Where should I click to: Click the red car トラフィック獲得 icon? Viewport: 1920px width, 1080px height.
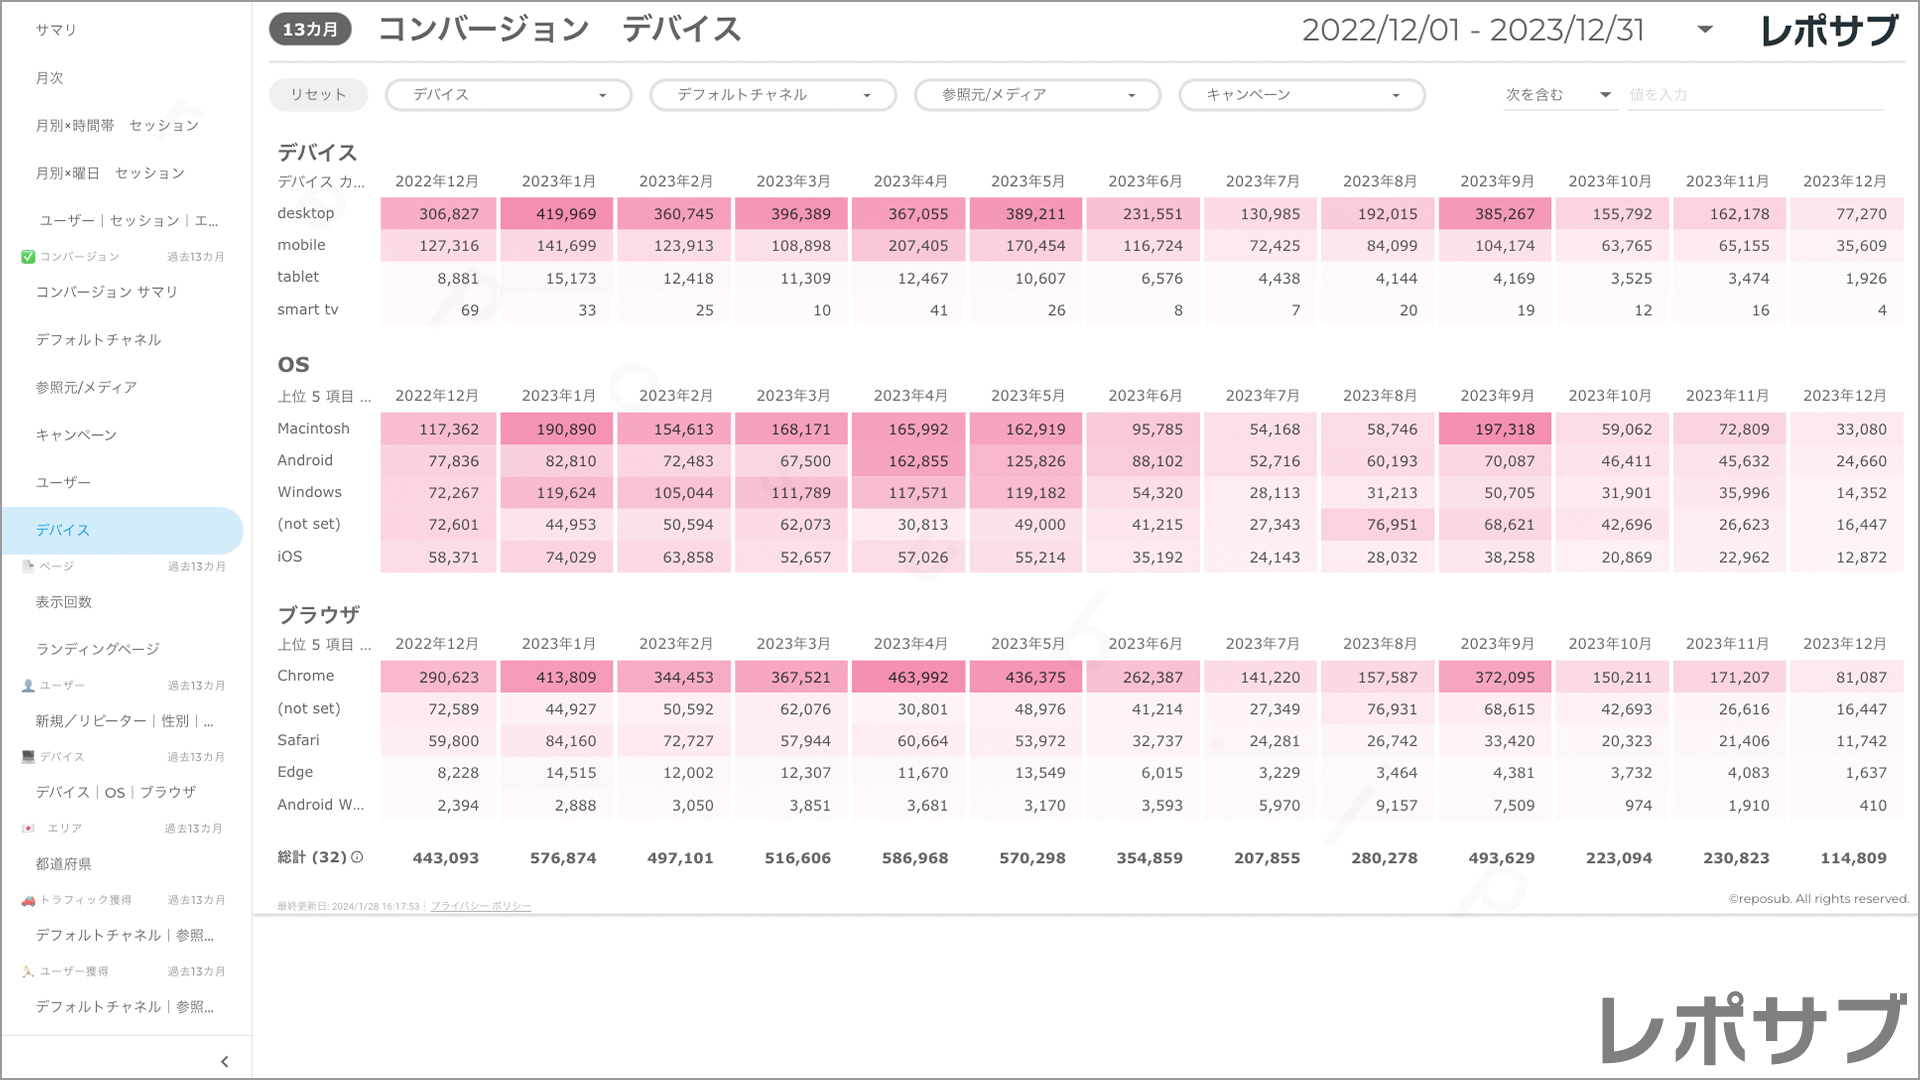[x=28, y=900]
